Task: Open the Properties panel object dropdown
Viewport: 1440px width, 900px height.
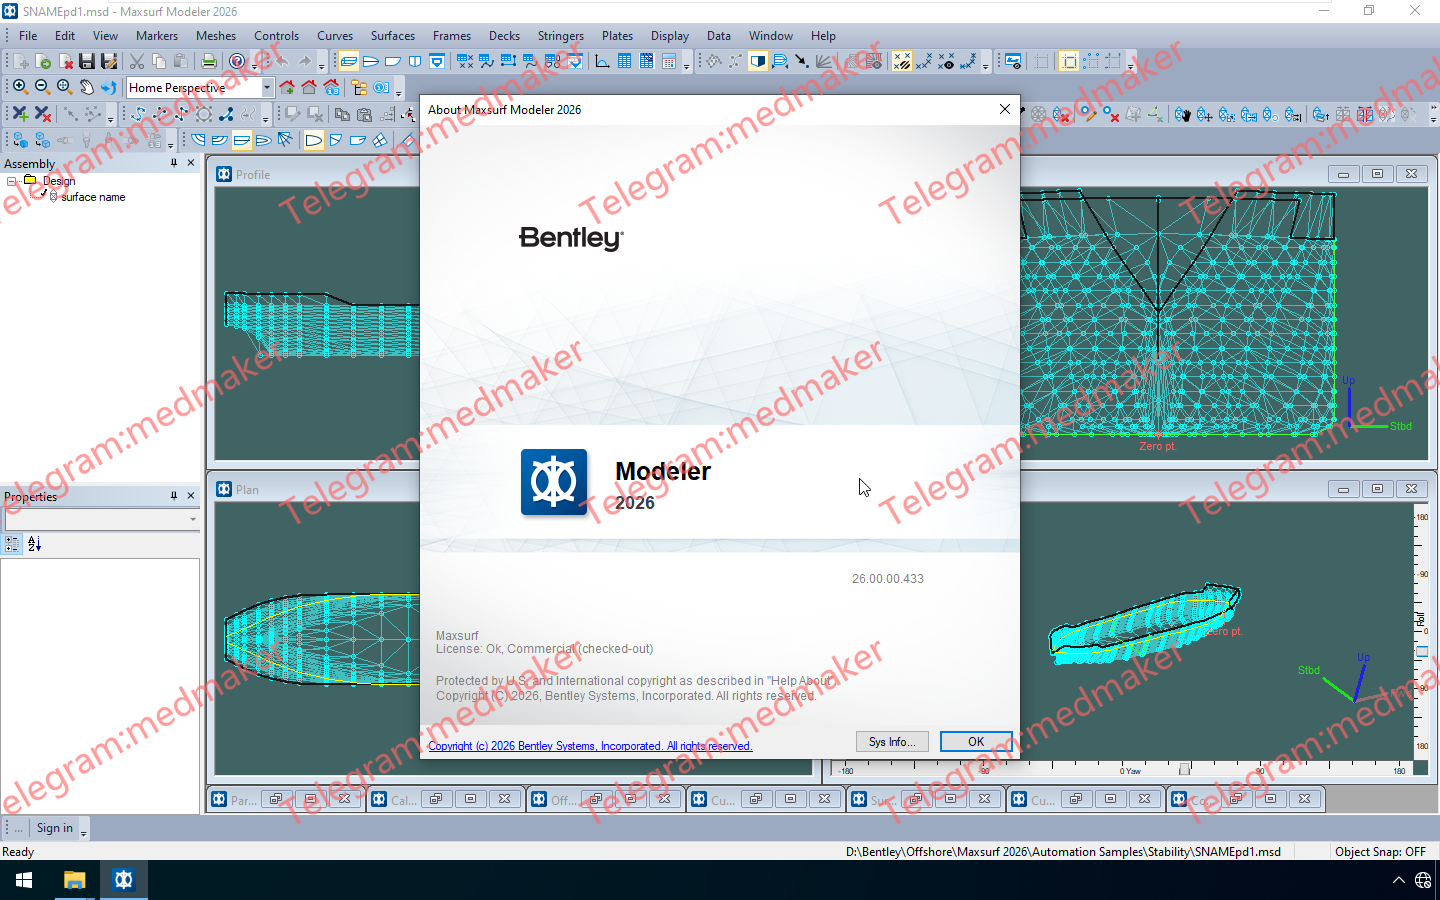Action: [193, 520]
